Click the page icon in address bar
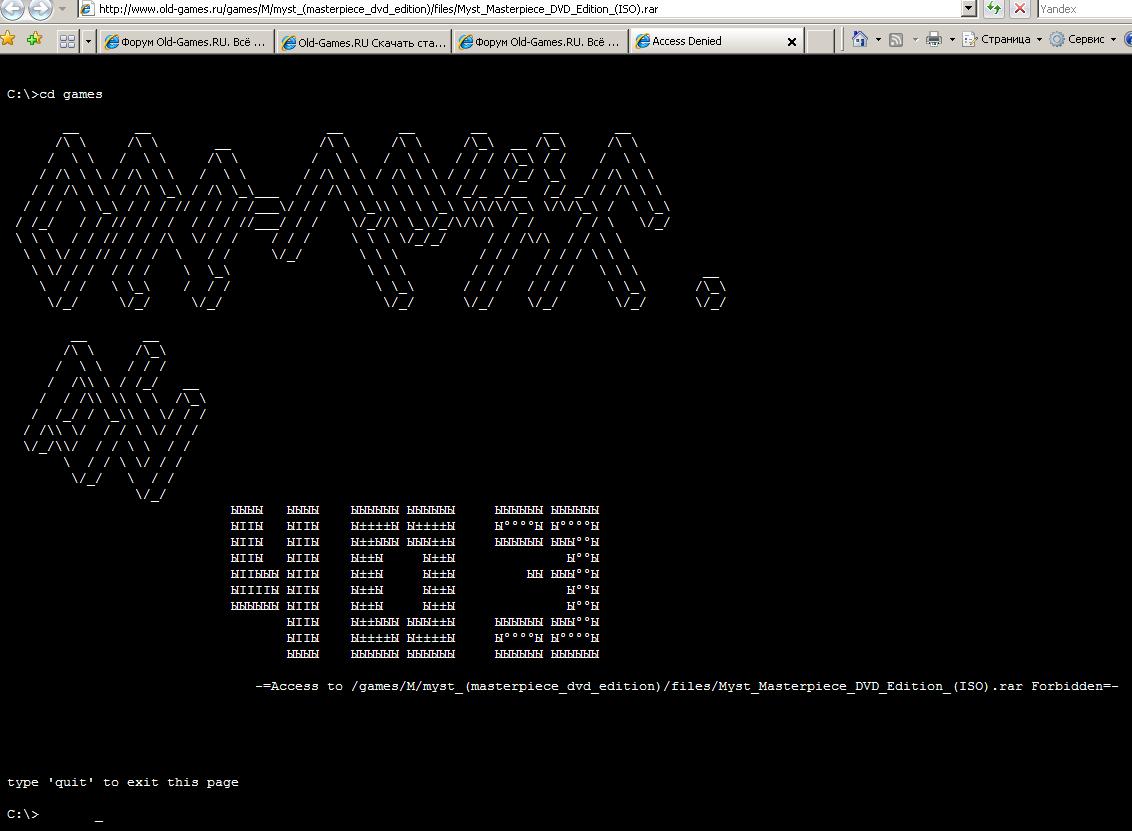The width and height of the screenshot is (1132, 831). 87,9
